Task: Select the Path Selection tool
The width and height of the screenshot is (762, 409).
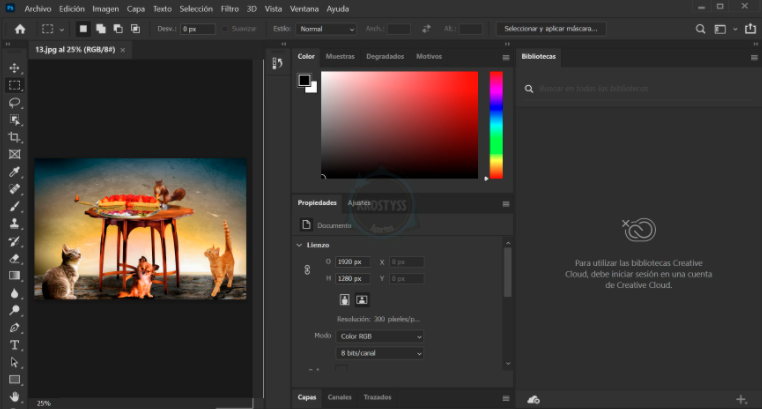Action: point(14,362)
